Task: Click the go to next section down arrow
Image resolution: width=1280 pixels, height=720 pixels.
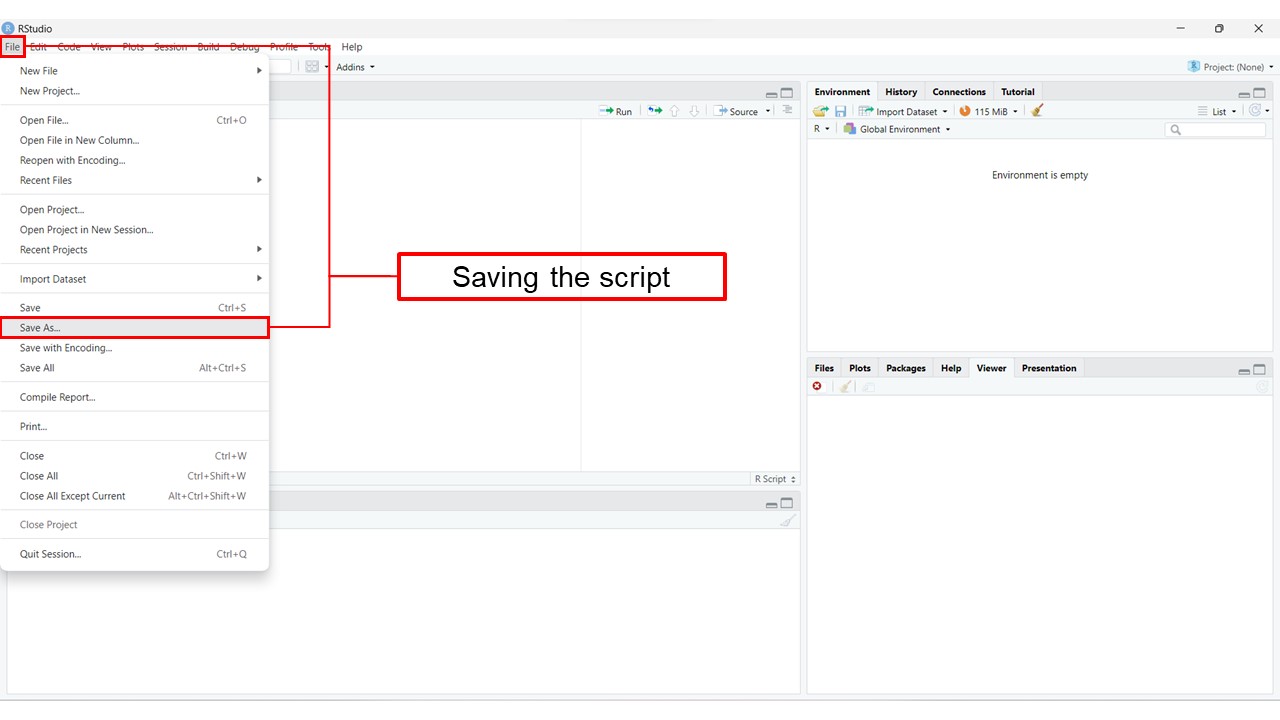Action: [694, 111]
